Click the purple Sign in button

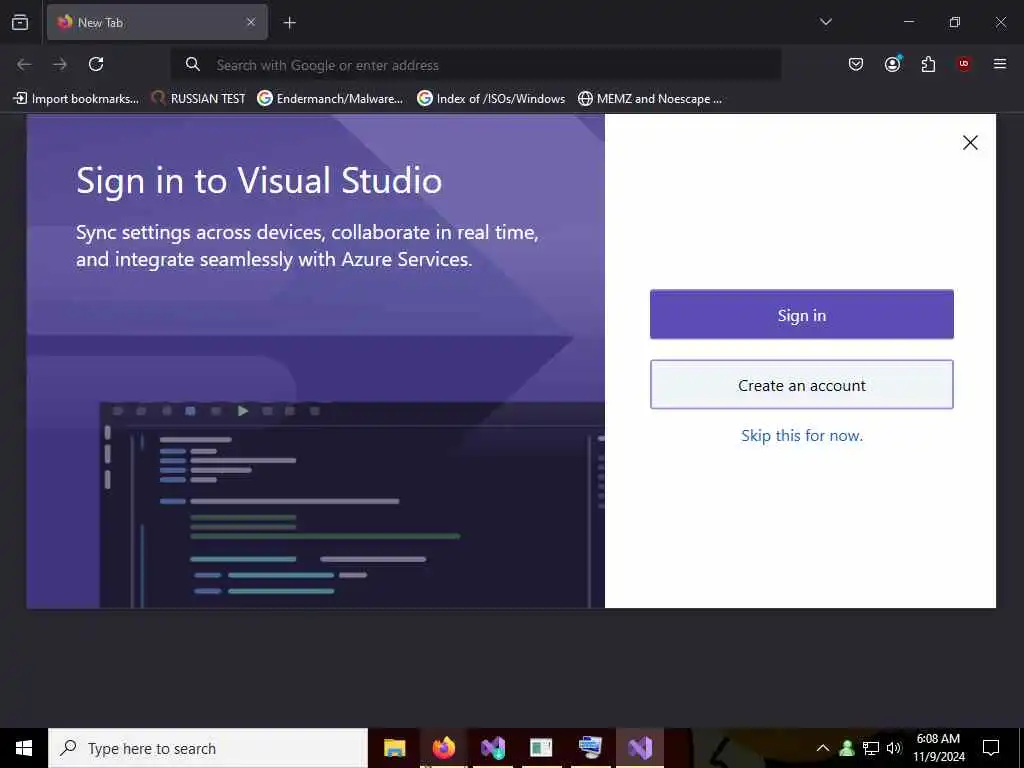801,315
